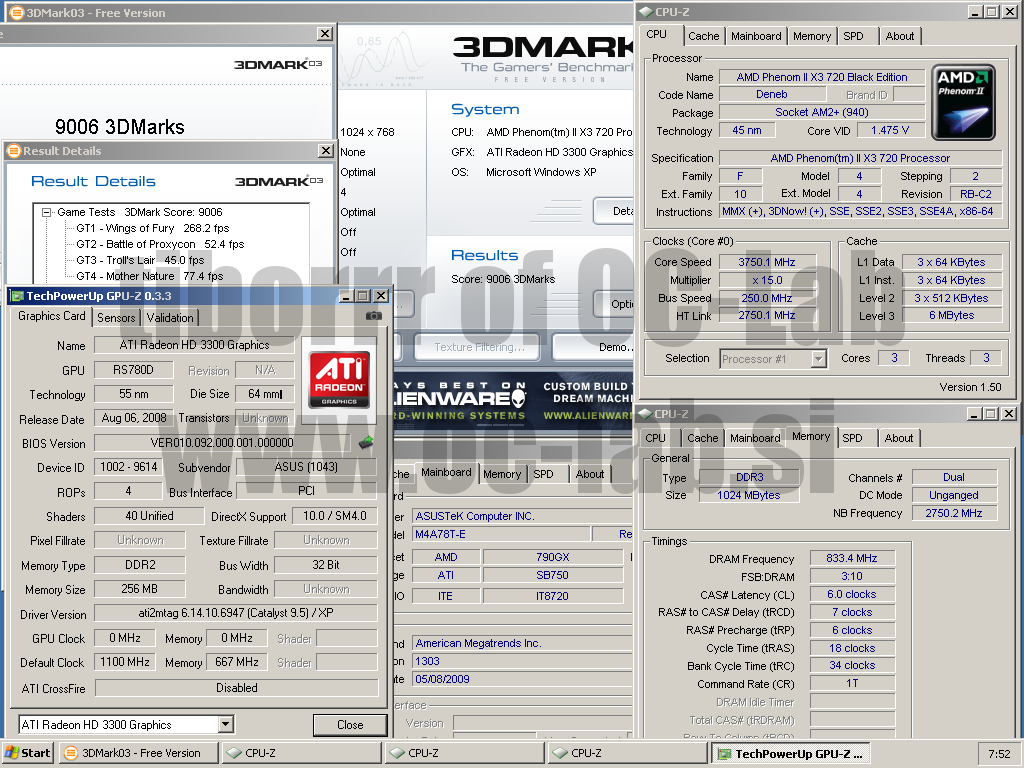Click the Details button under System in 3DMark03
The width and height of the screenshot is (1024, 768).
(x=614, y=211)
